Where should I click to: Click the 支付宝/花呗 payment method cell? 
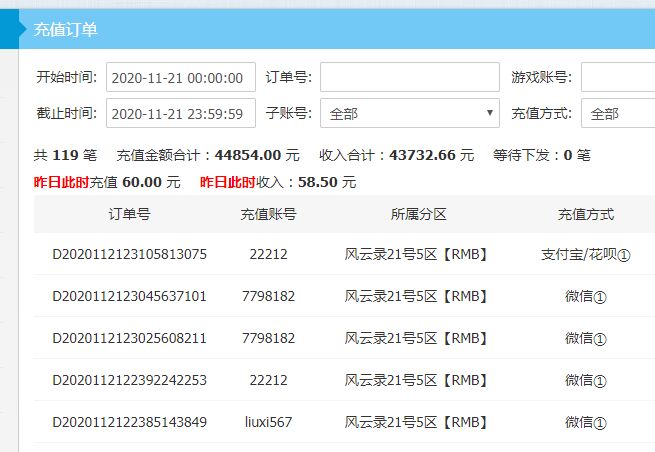coord(585,254)
